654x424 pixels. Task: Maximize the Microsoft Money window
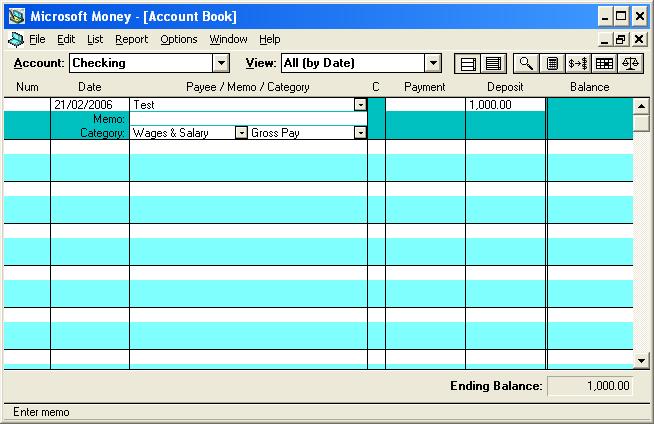click(621, 16)
